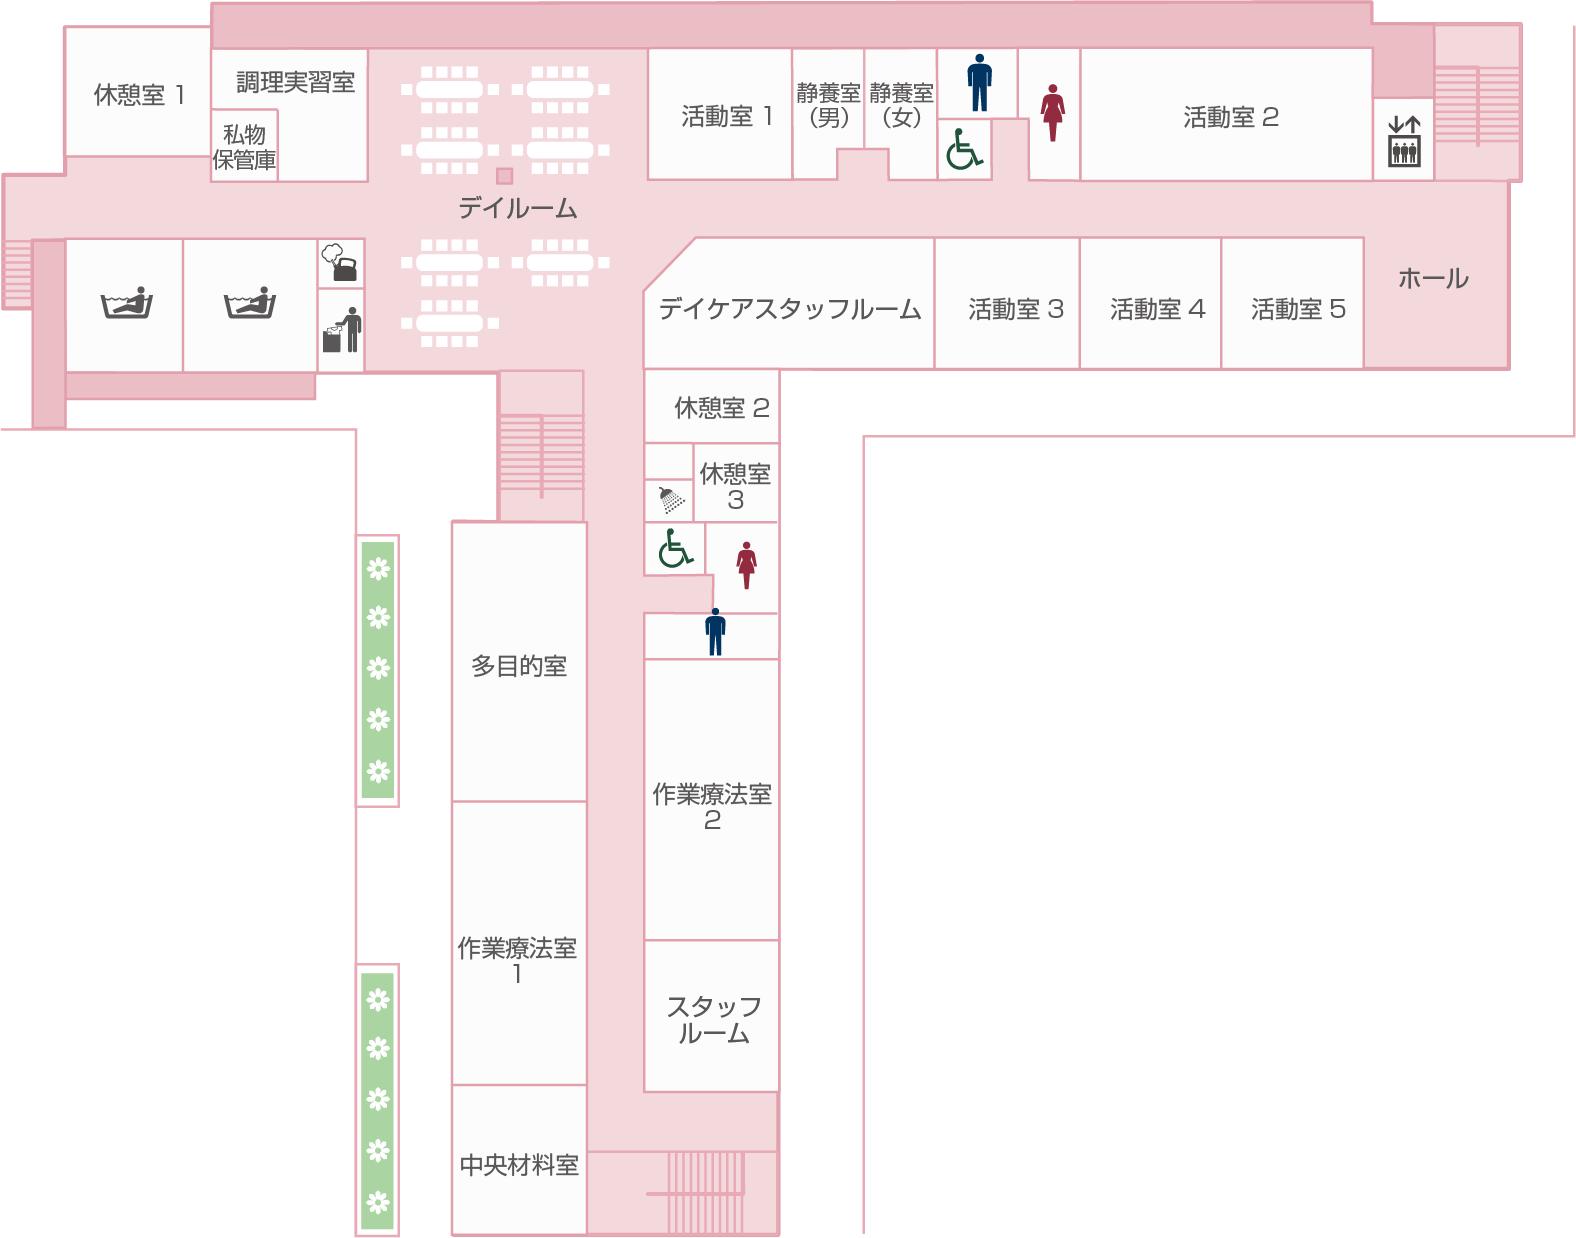Select the 活動室 4 room

(x=1151, y=304)
